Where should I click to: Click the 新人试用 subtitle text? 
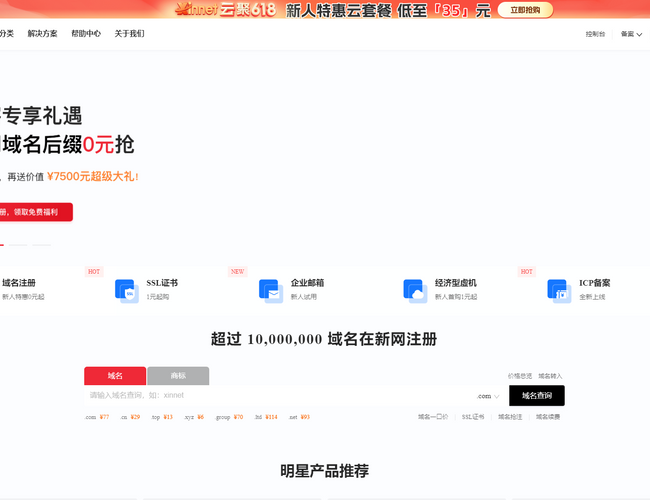tap(303, 297)
